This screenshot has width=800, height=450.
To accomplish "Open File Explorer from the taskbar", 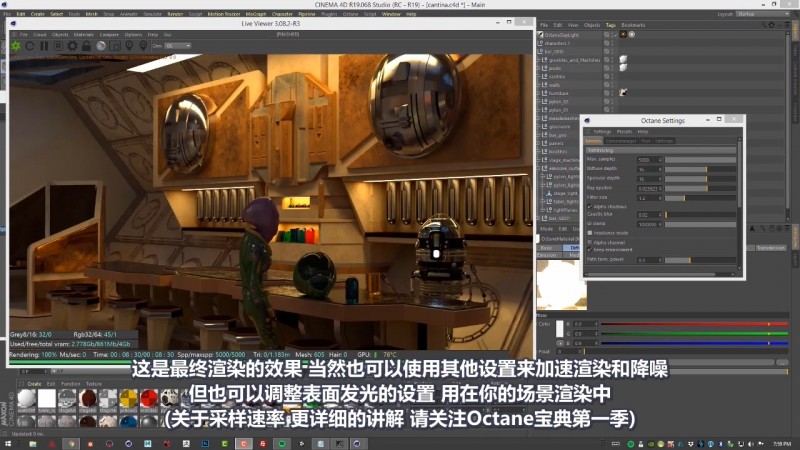I will point(33,444).
